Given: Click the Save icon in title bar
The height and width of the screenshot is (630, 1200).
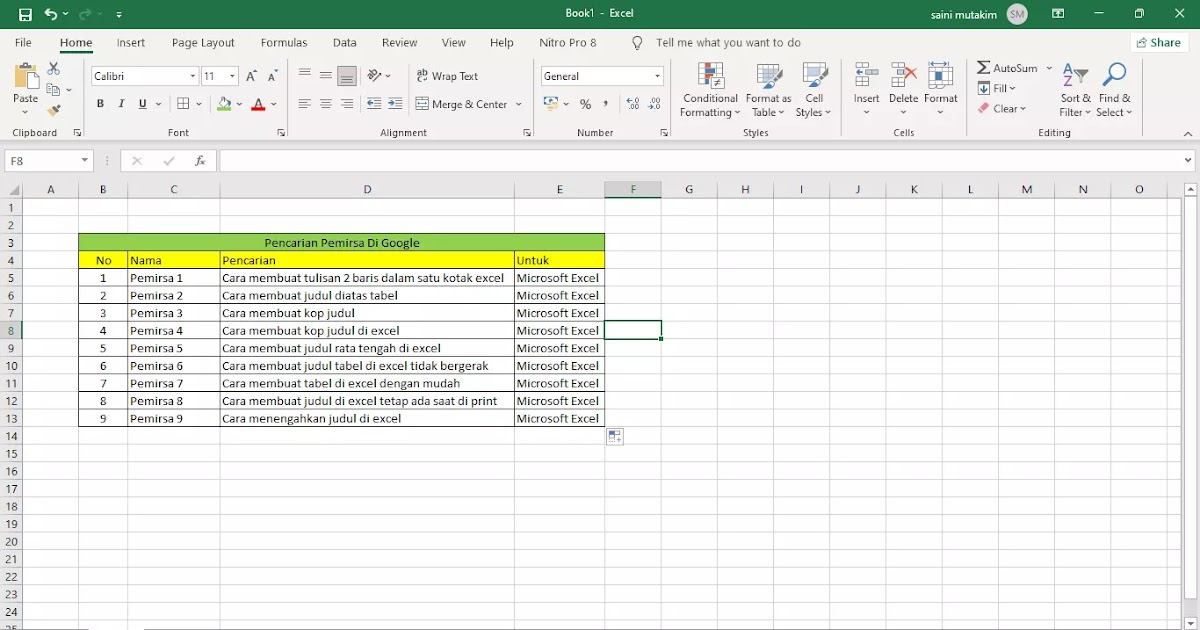Looking at the screenshot, I should (25, 14).
